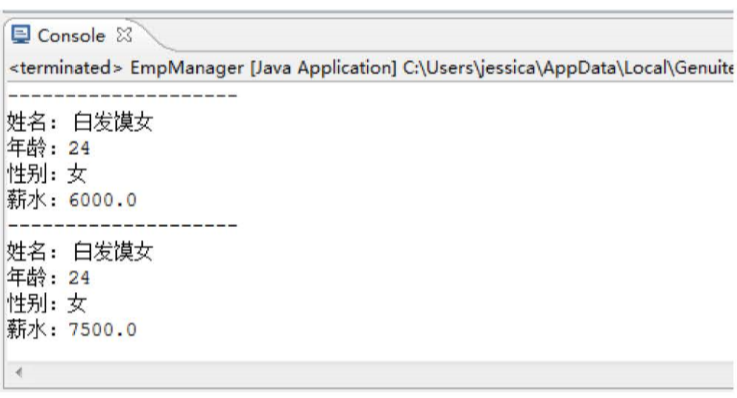Click the 年龄: 24 line of the 7500.0 record

[48, 278]
